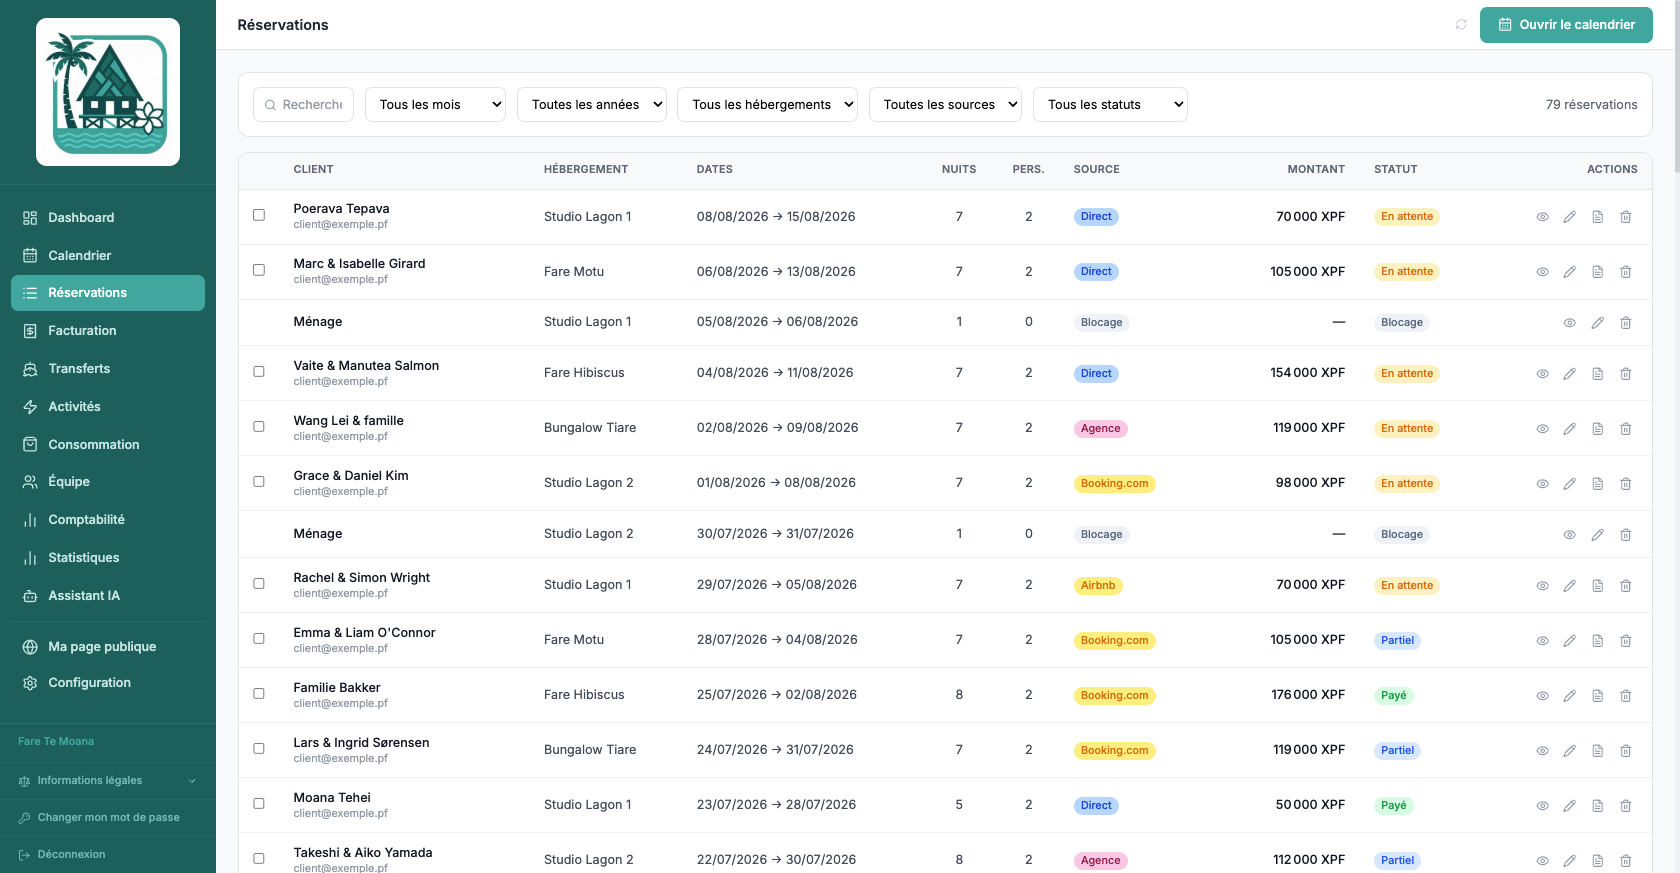
Task: Click the Ouvrir le calendrier button
Action: point(1566,25)
